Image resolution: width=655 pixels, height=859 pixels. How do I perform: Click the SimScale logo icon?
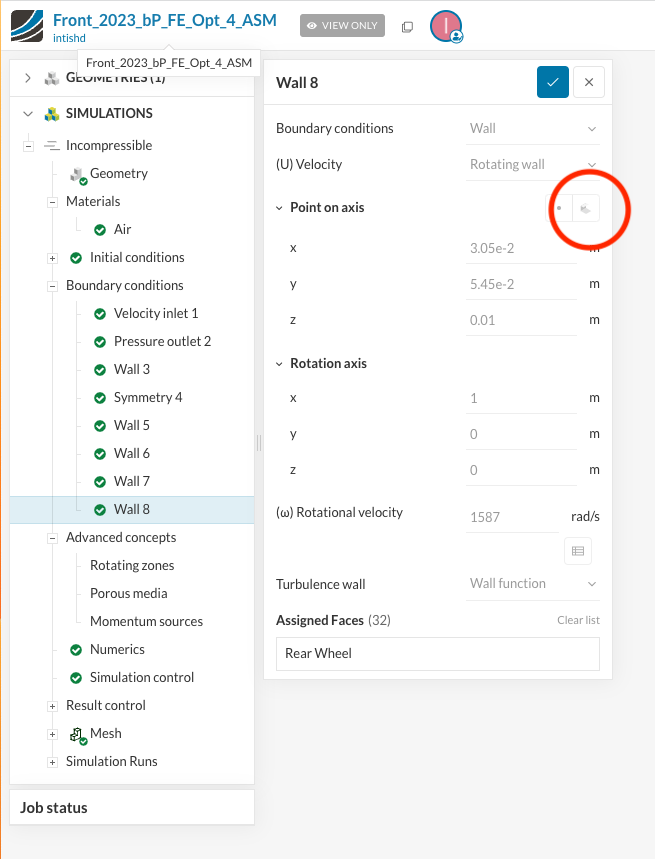pos(26,26)
